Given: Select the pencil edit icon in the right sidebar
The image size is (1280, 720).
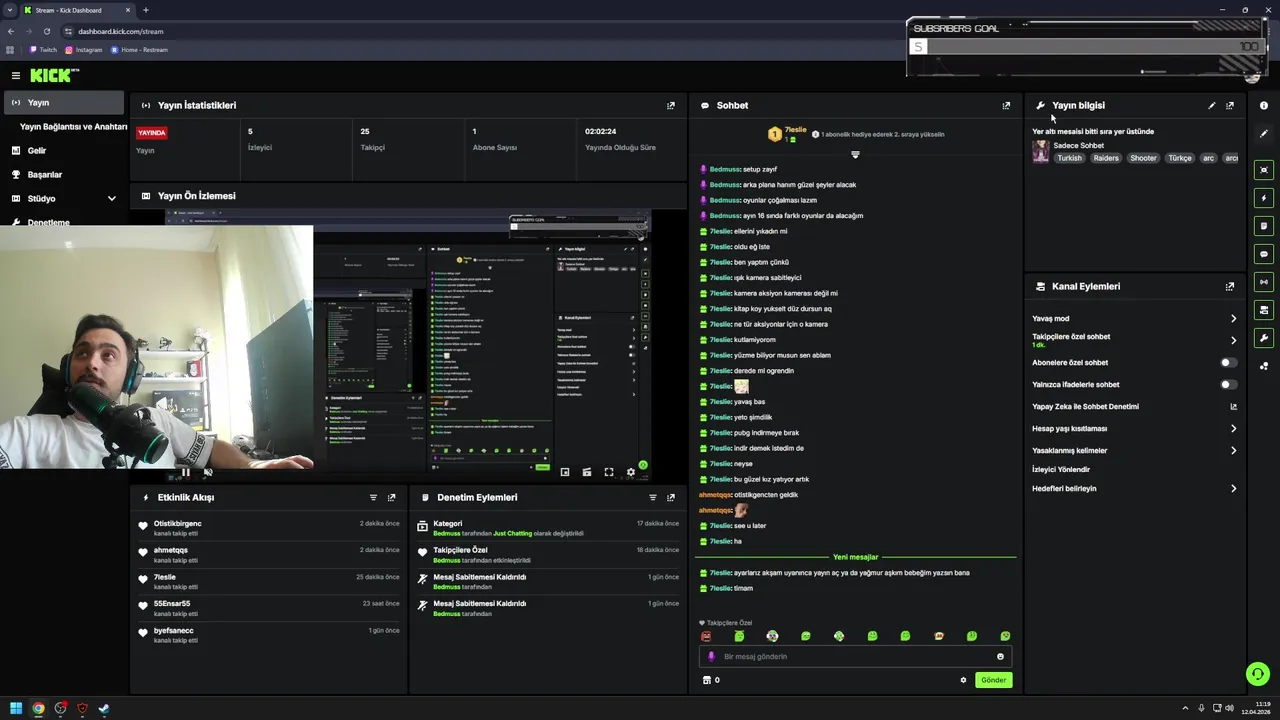Looking at the screenshot, I should [x=1264, y=133].
